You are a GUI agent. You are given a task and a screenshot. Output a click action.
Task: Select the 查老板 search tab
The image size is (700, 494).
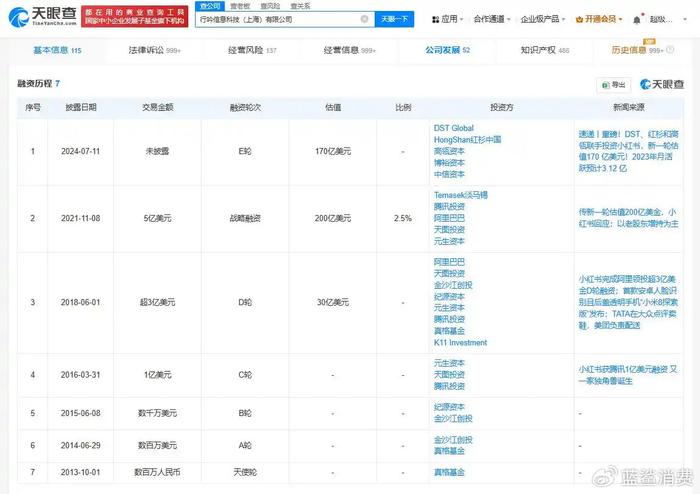coord(240,6)
